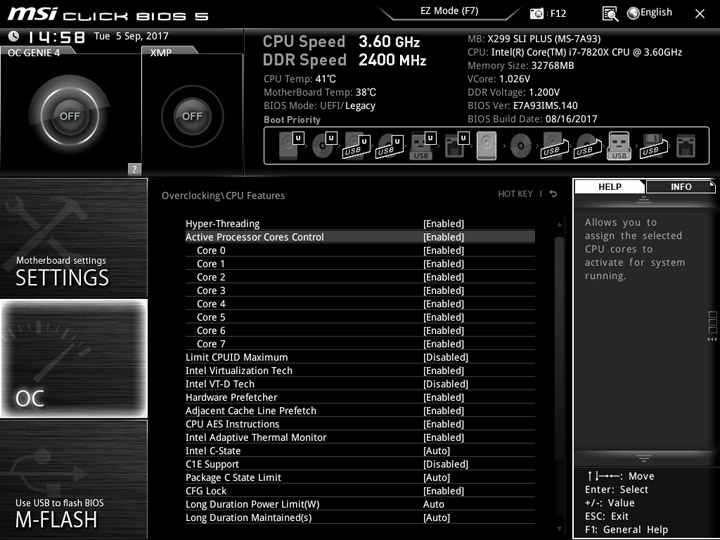
Task: Select the legacy hard disk boot icon
Action: click(487, 146)
